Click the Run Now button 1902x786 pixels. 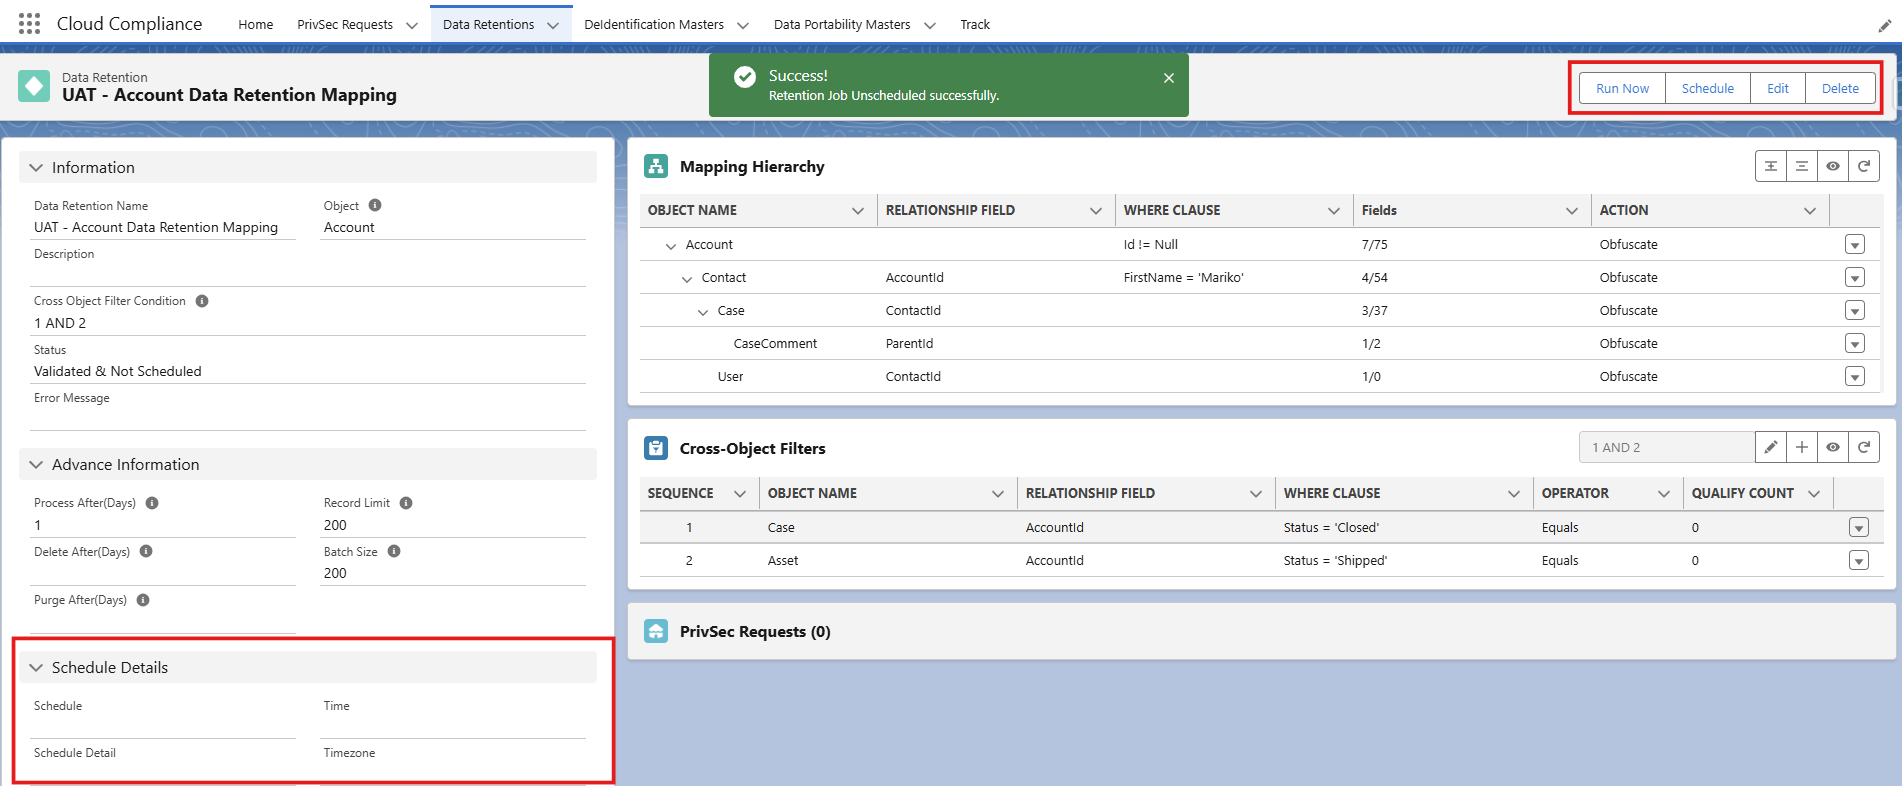pyautogui.click(x=1621, y=88)
